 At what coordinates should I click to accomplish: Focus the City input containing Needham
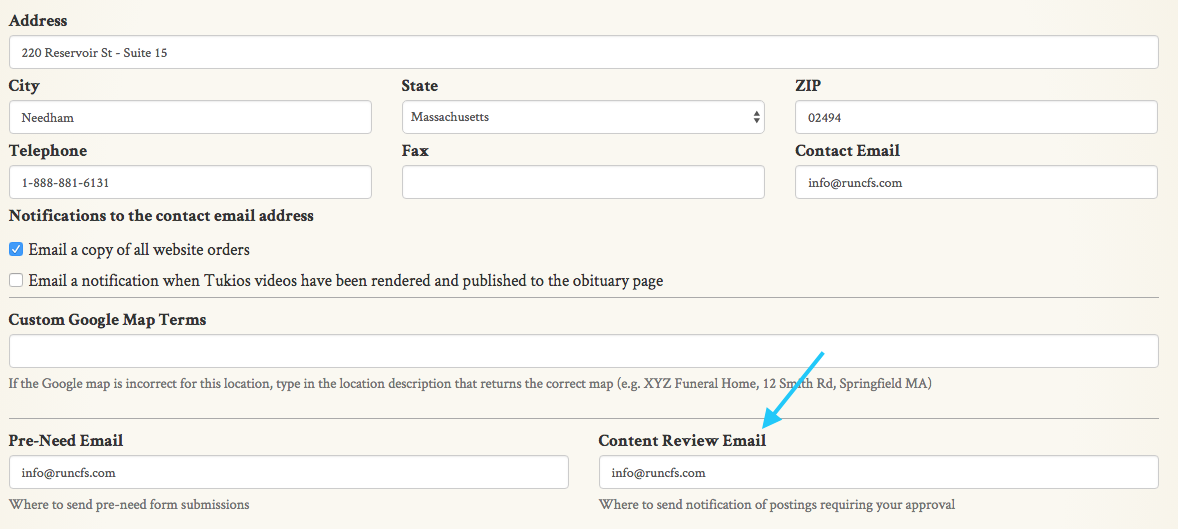click(190, 117)
